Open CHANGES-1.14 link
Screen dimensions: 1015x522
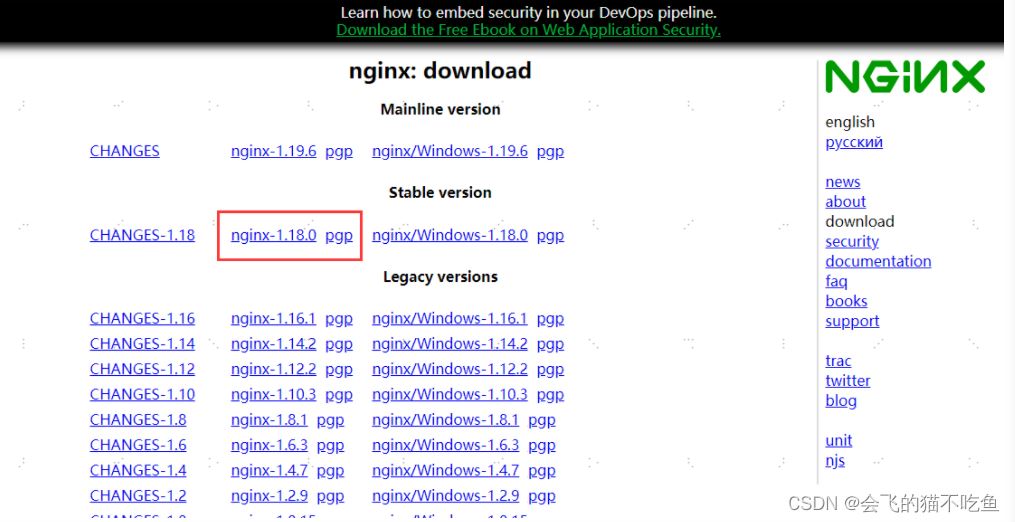pos(142,344)
